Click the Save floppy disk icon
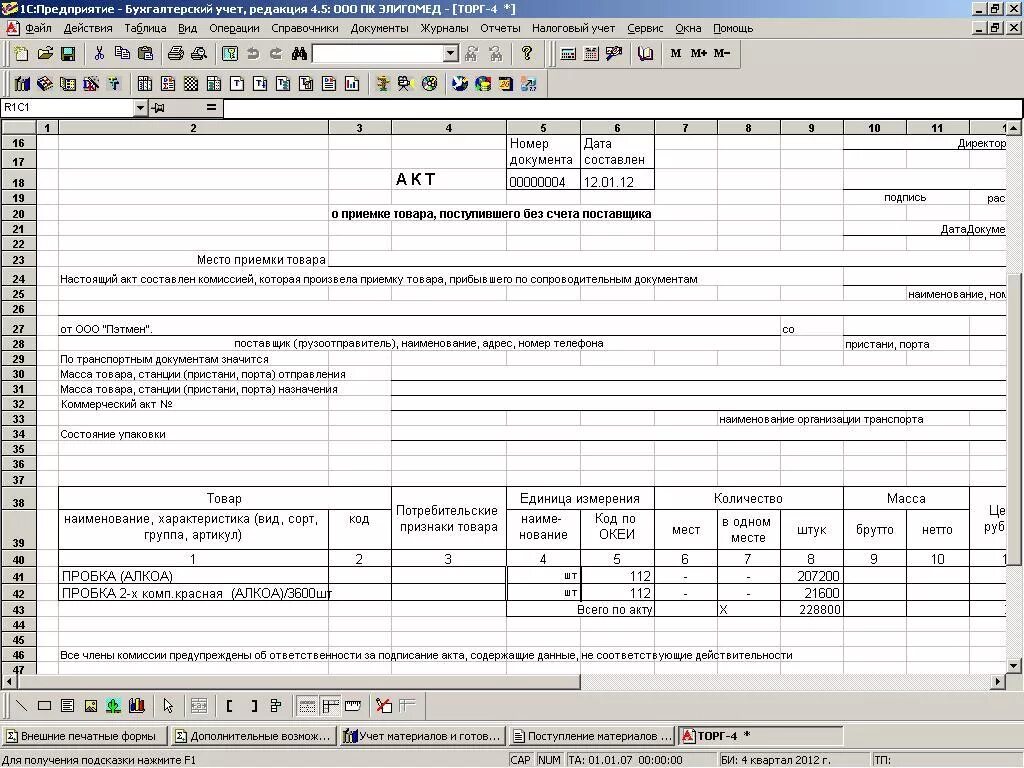Screen dimensions: 1024x768 click(x=68, y=54)
